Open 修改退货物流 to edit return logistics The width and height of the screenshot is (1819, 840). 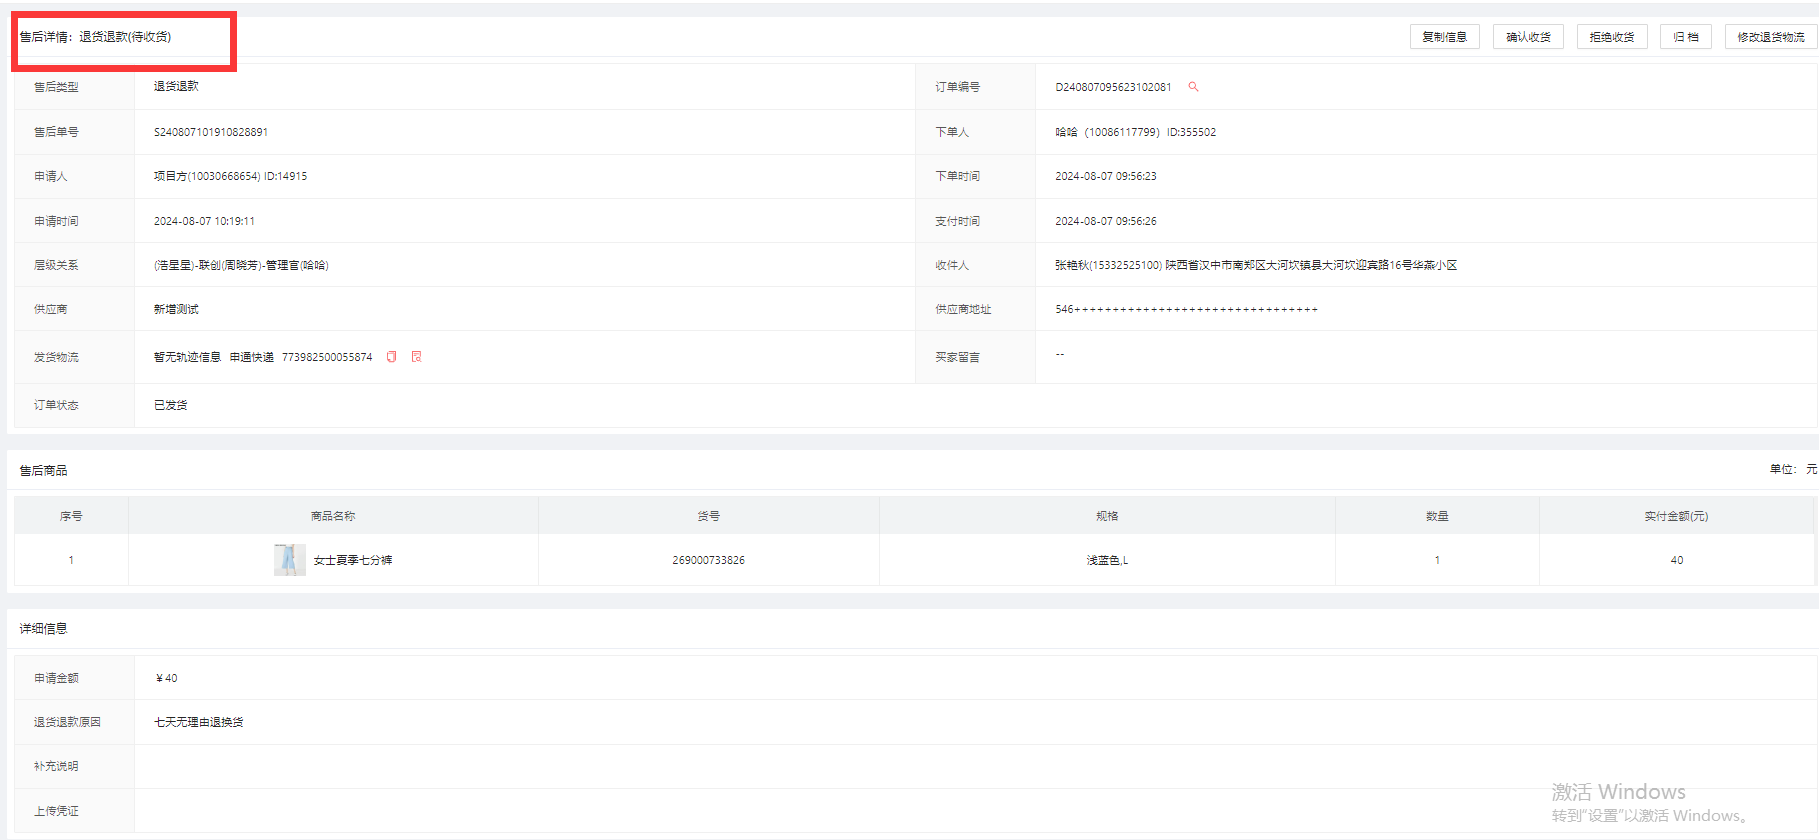1770,37
